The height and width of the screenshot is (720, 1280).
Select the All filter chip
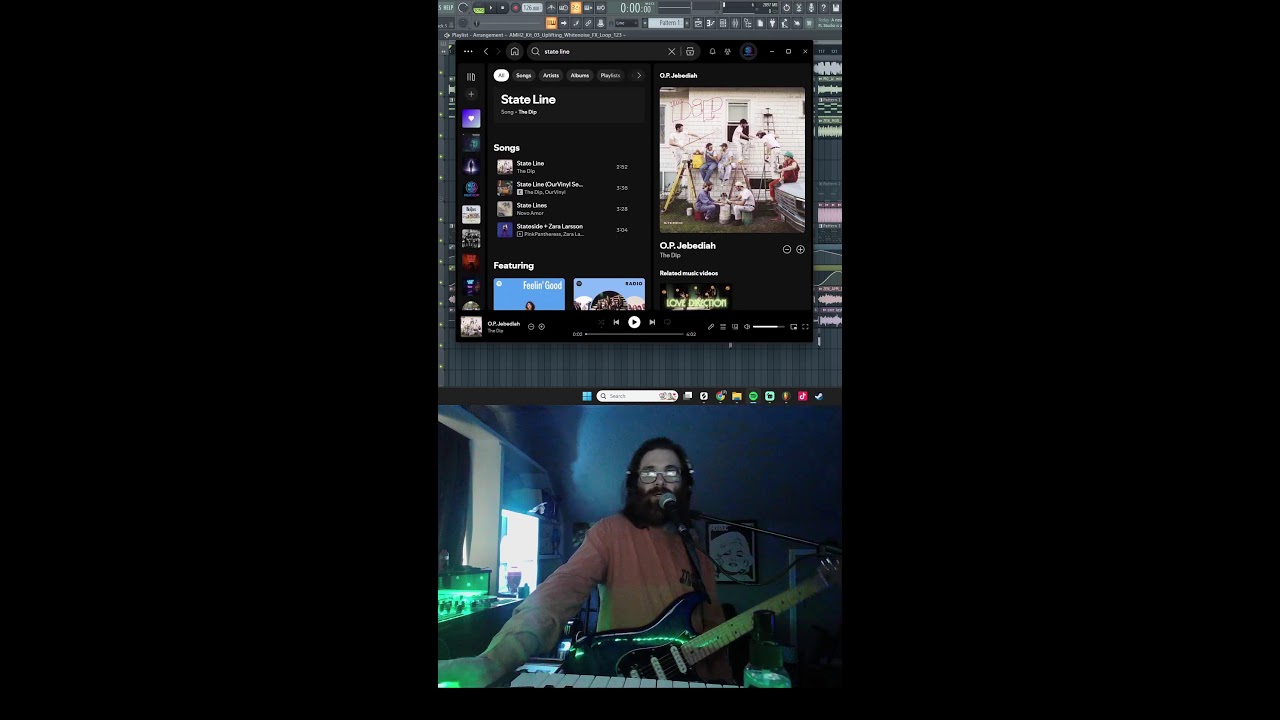point(501,75)
